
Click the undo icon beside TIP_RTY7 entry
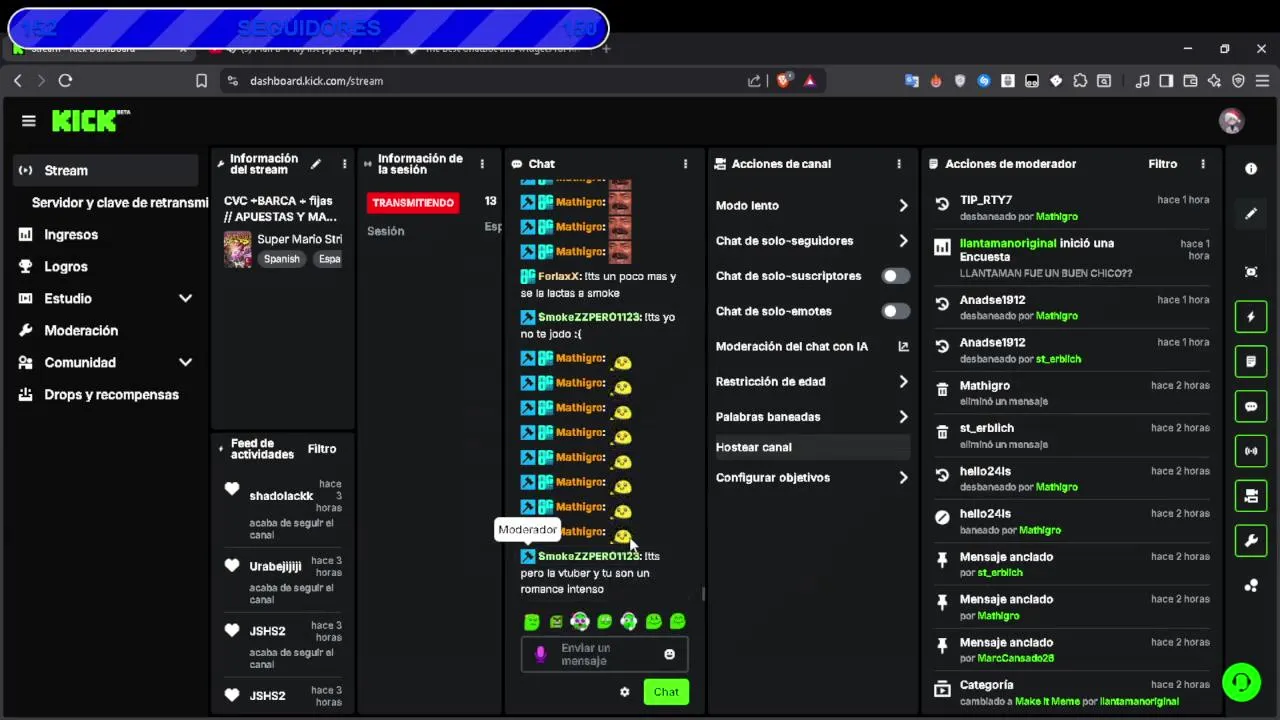(942, 204)
